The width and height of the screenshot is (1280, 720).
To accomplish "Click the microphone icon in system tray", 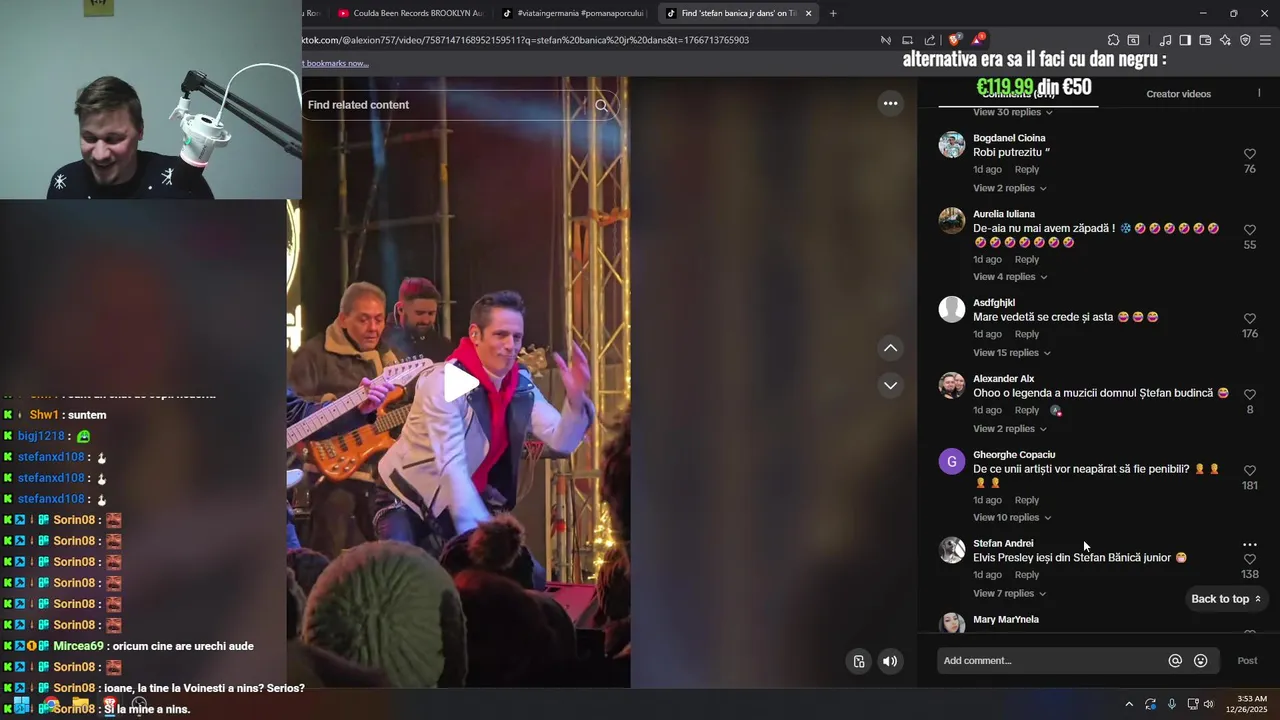I will [1171, 704].
